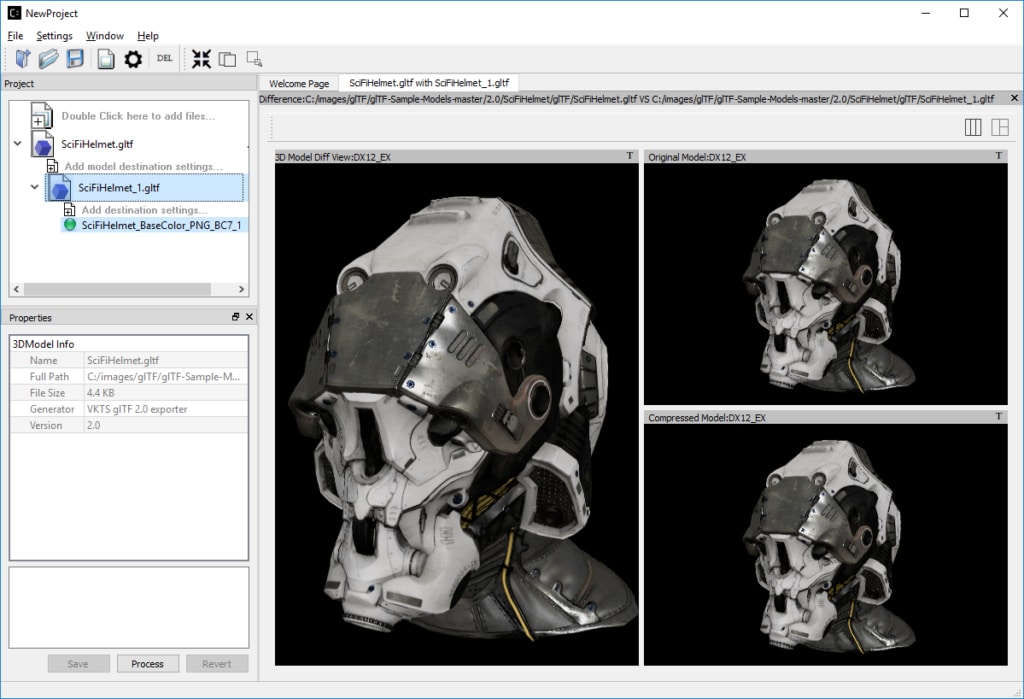Toggle the T button on Compressed Model view
1024x699 pixels.
tap(999, 416)
